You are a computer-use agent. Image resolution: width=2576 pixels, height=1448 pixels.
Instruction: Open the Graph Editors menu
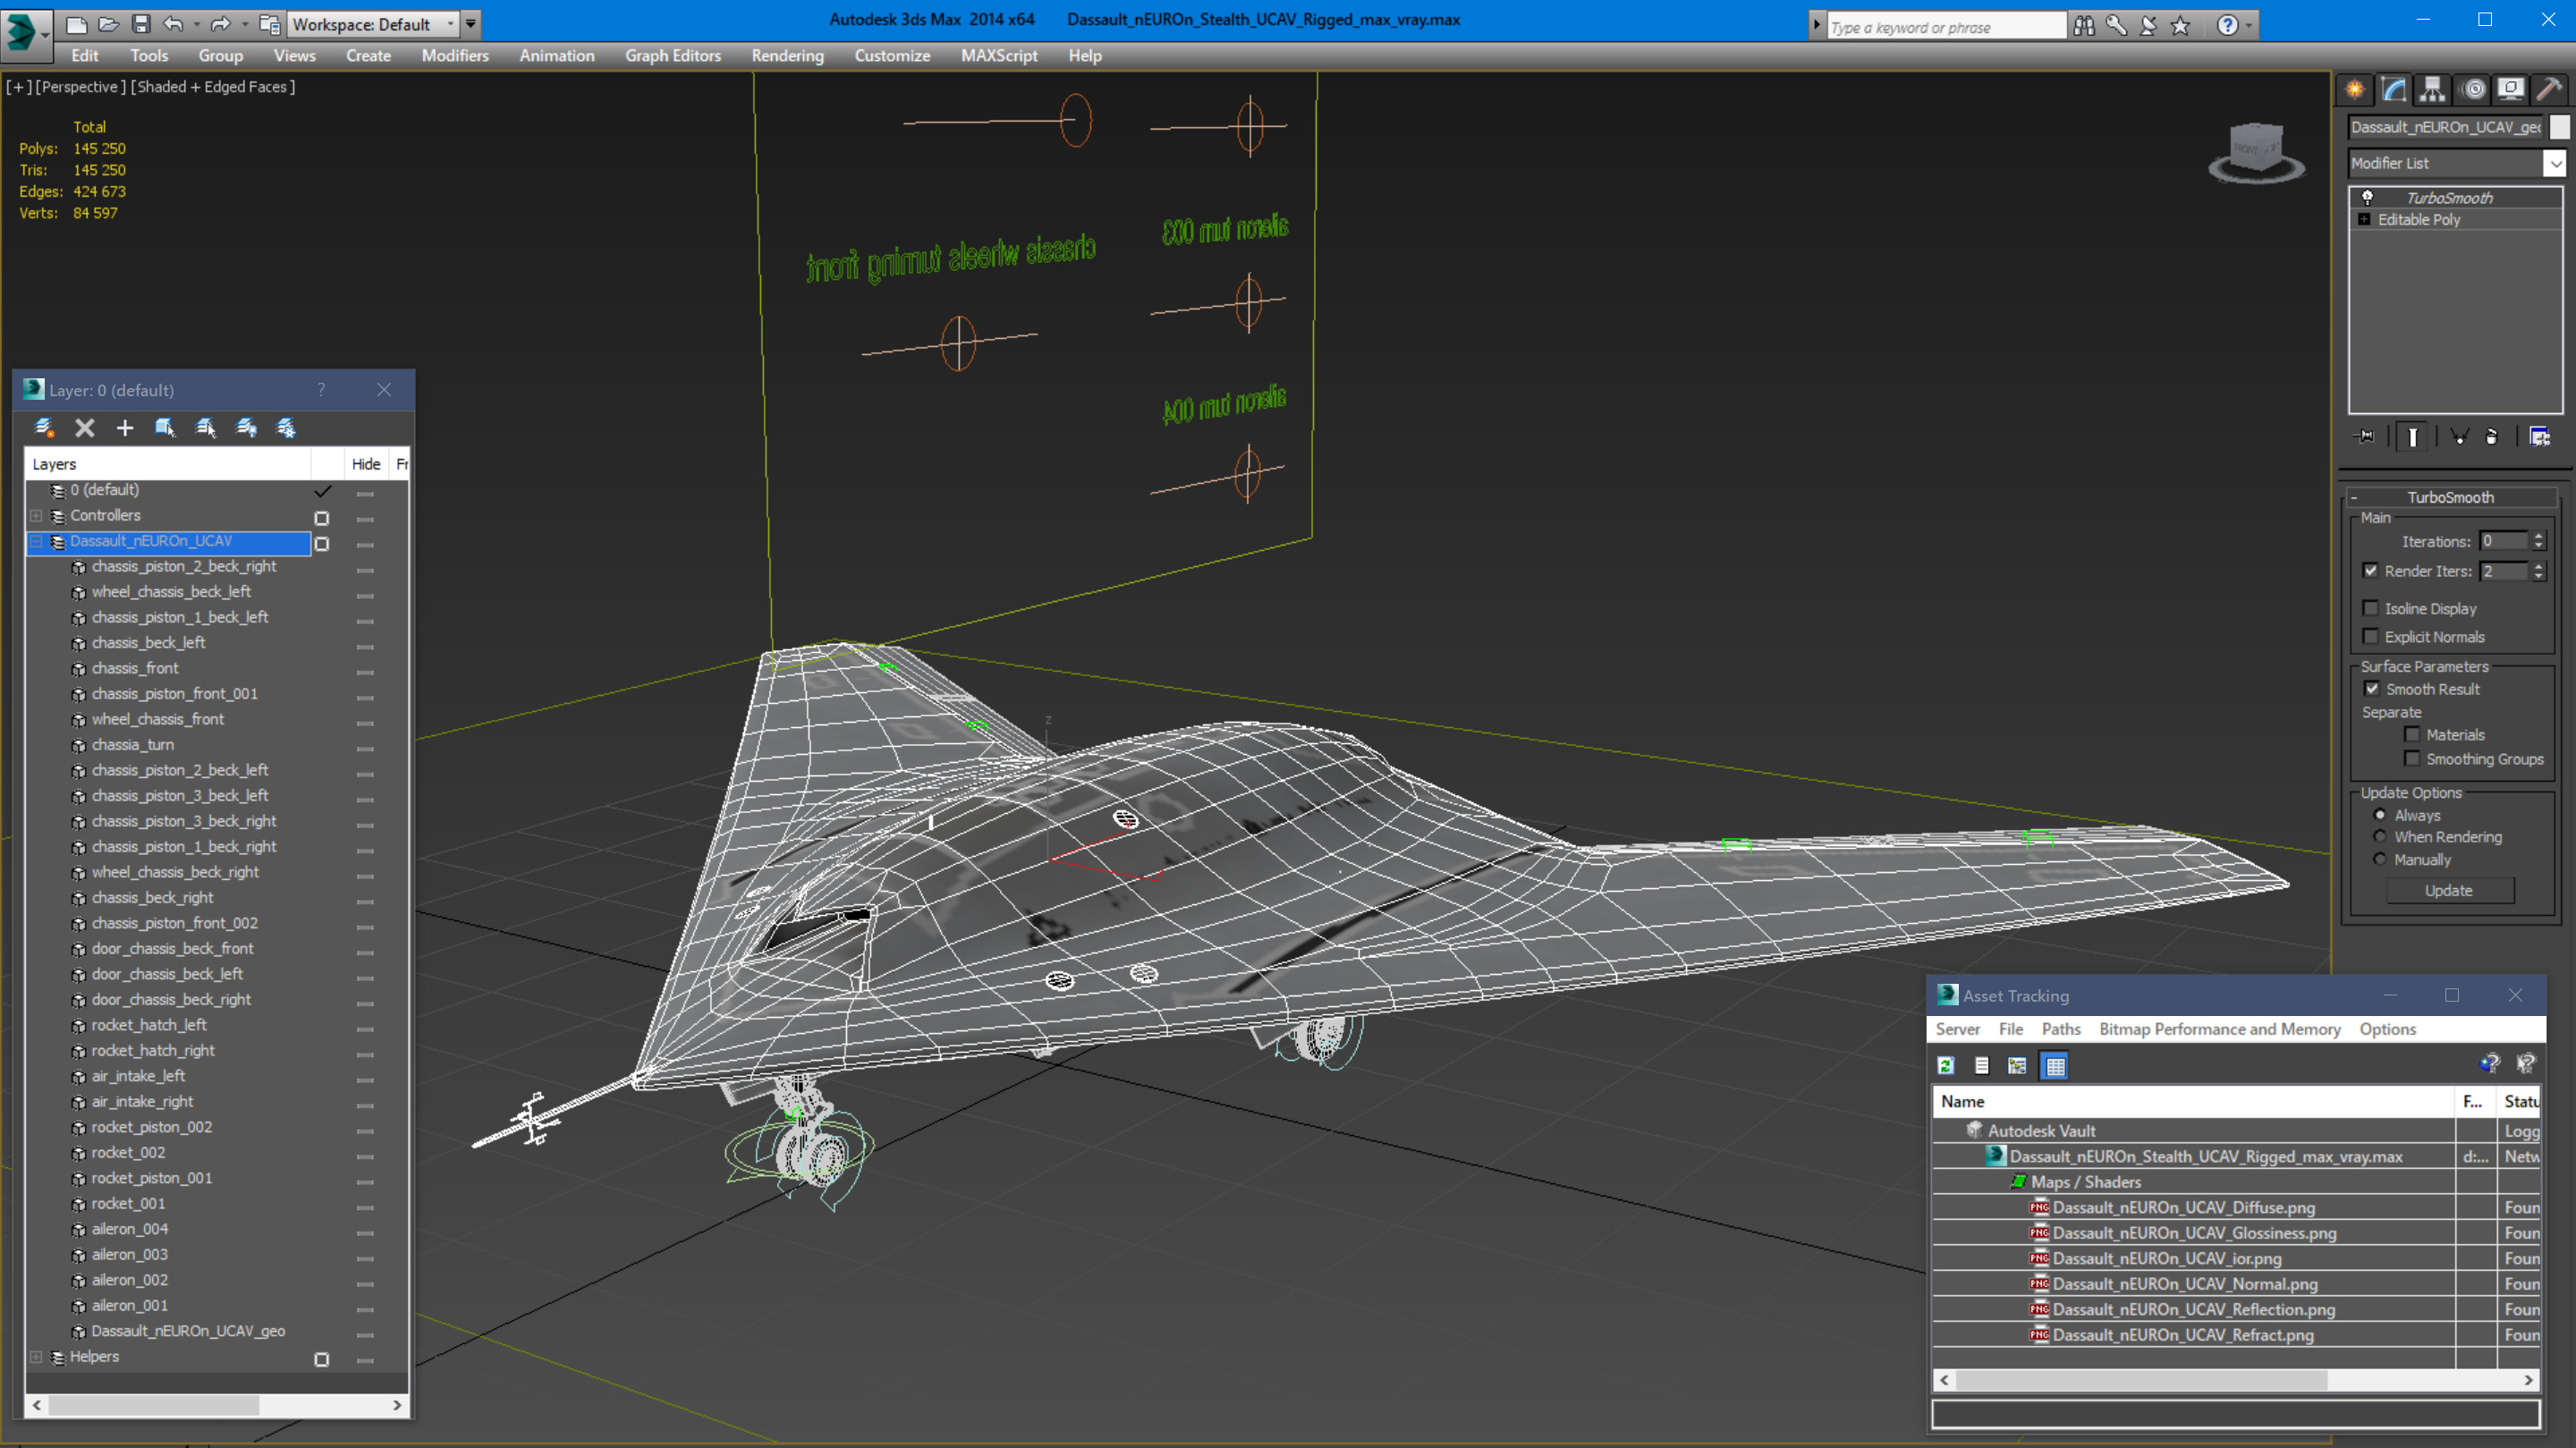pyautogui.click(x=673, y=56)
